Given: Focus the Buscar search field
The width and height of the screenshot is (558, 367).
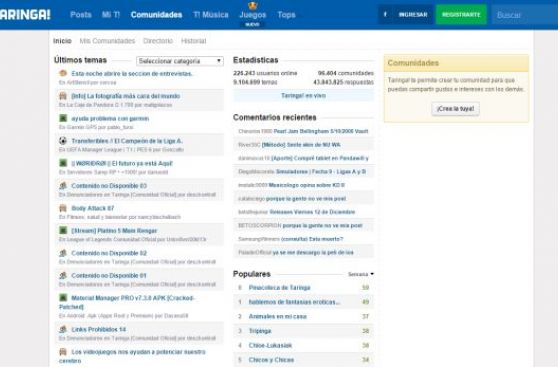Looking at the screenshot, I should 525,15.
